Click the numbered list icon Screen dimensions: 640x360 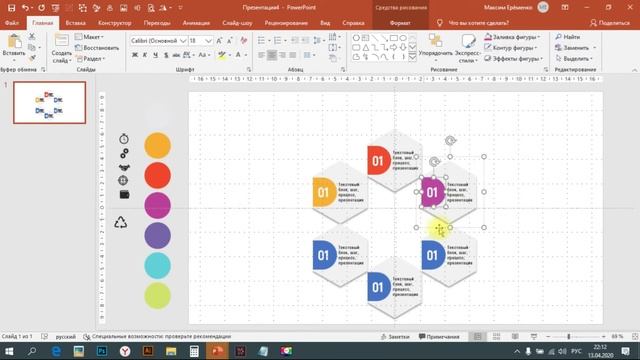[278, 40]
